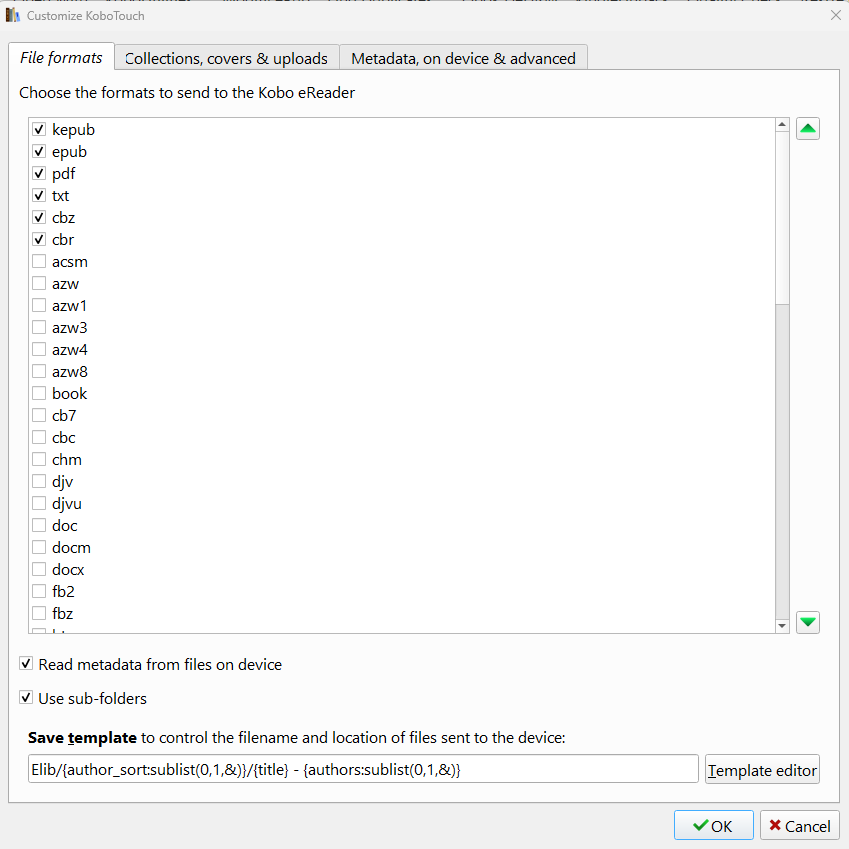Enable the azw4 format
The width and height of the screenshot is (849, 849).
pos(39,349)
